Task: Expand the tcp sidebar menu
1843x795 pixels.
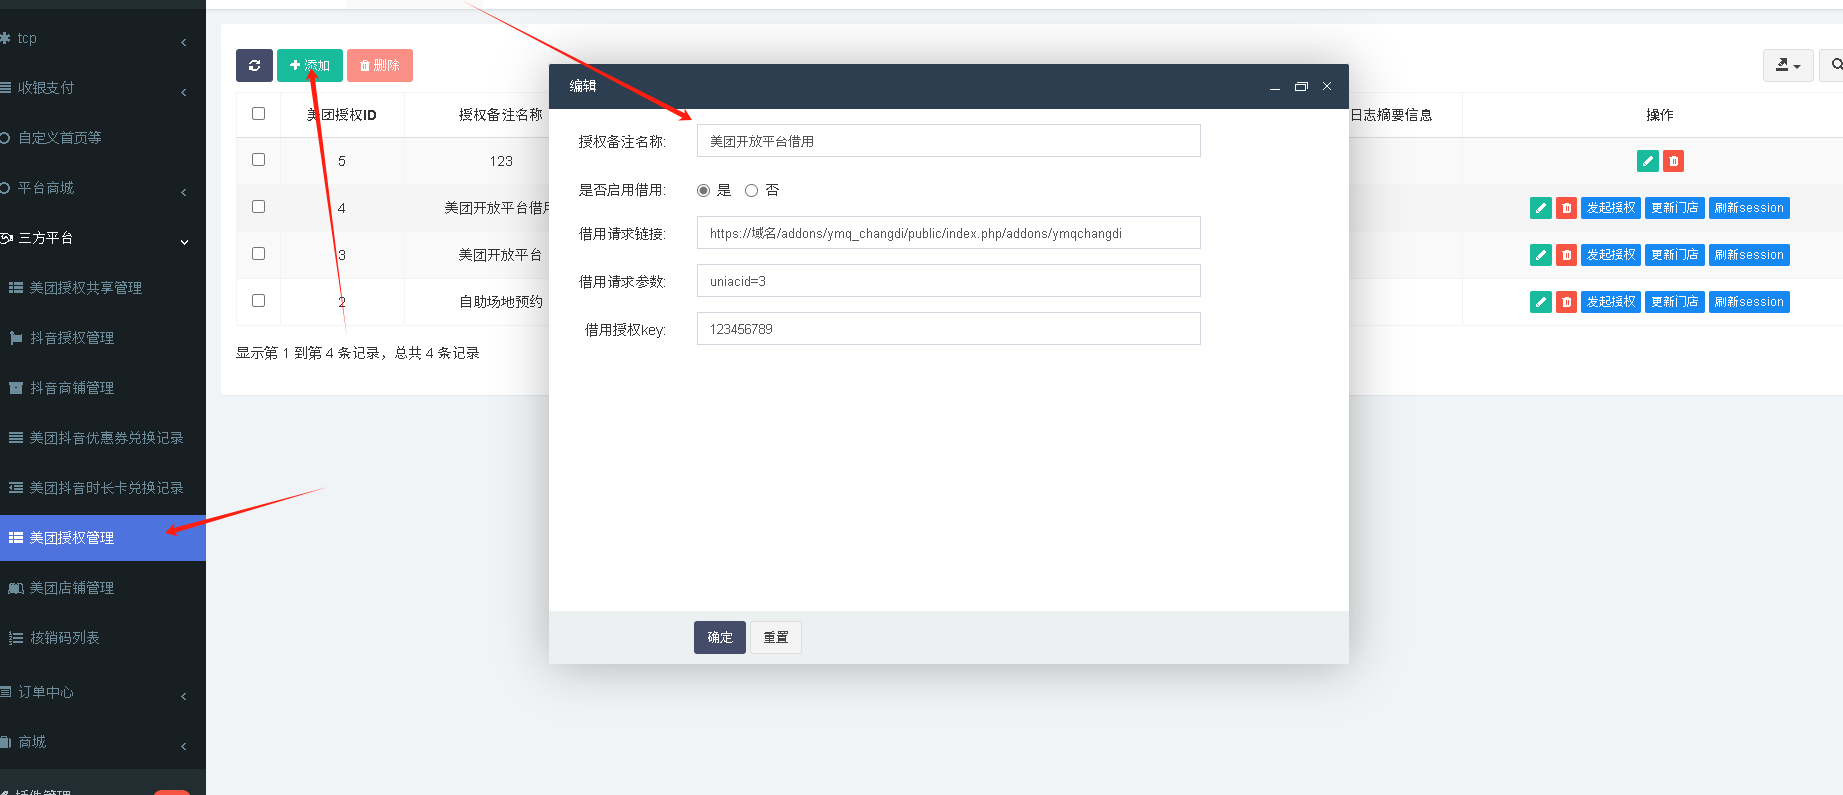Action: tap(103, 38)
